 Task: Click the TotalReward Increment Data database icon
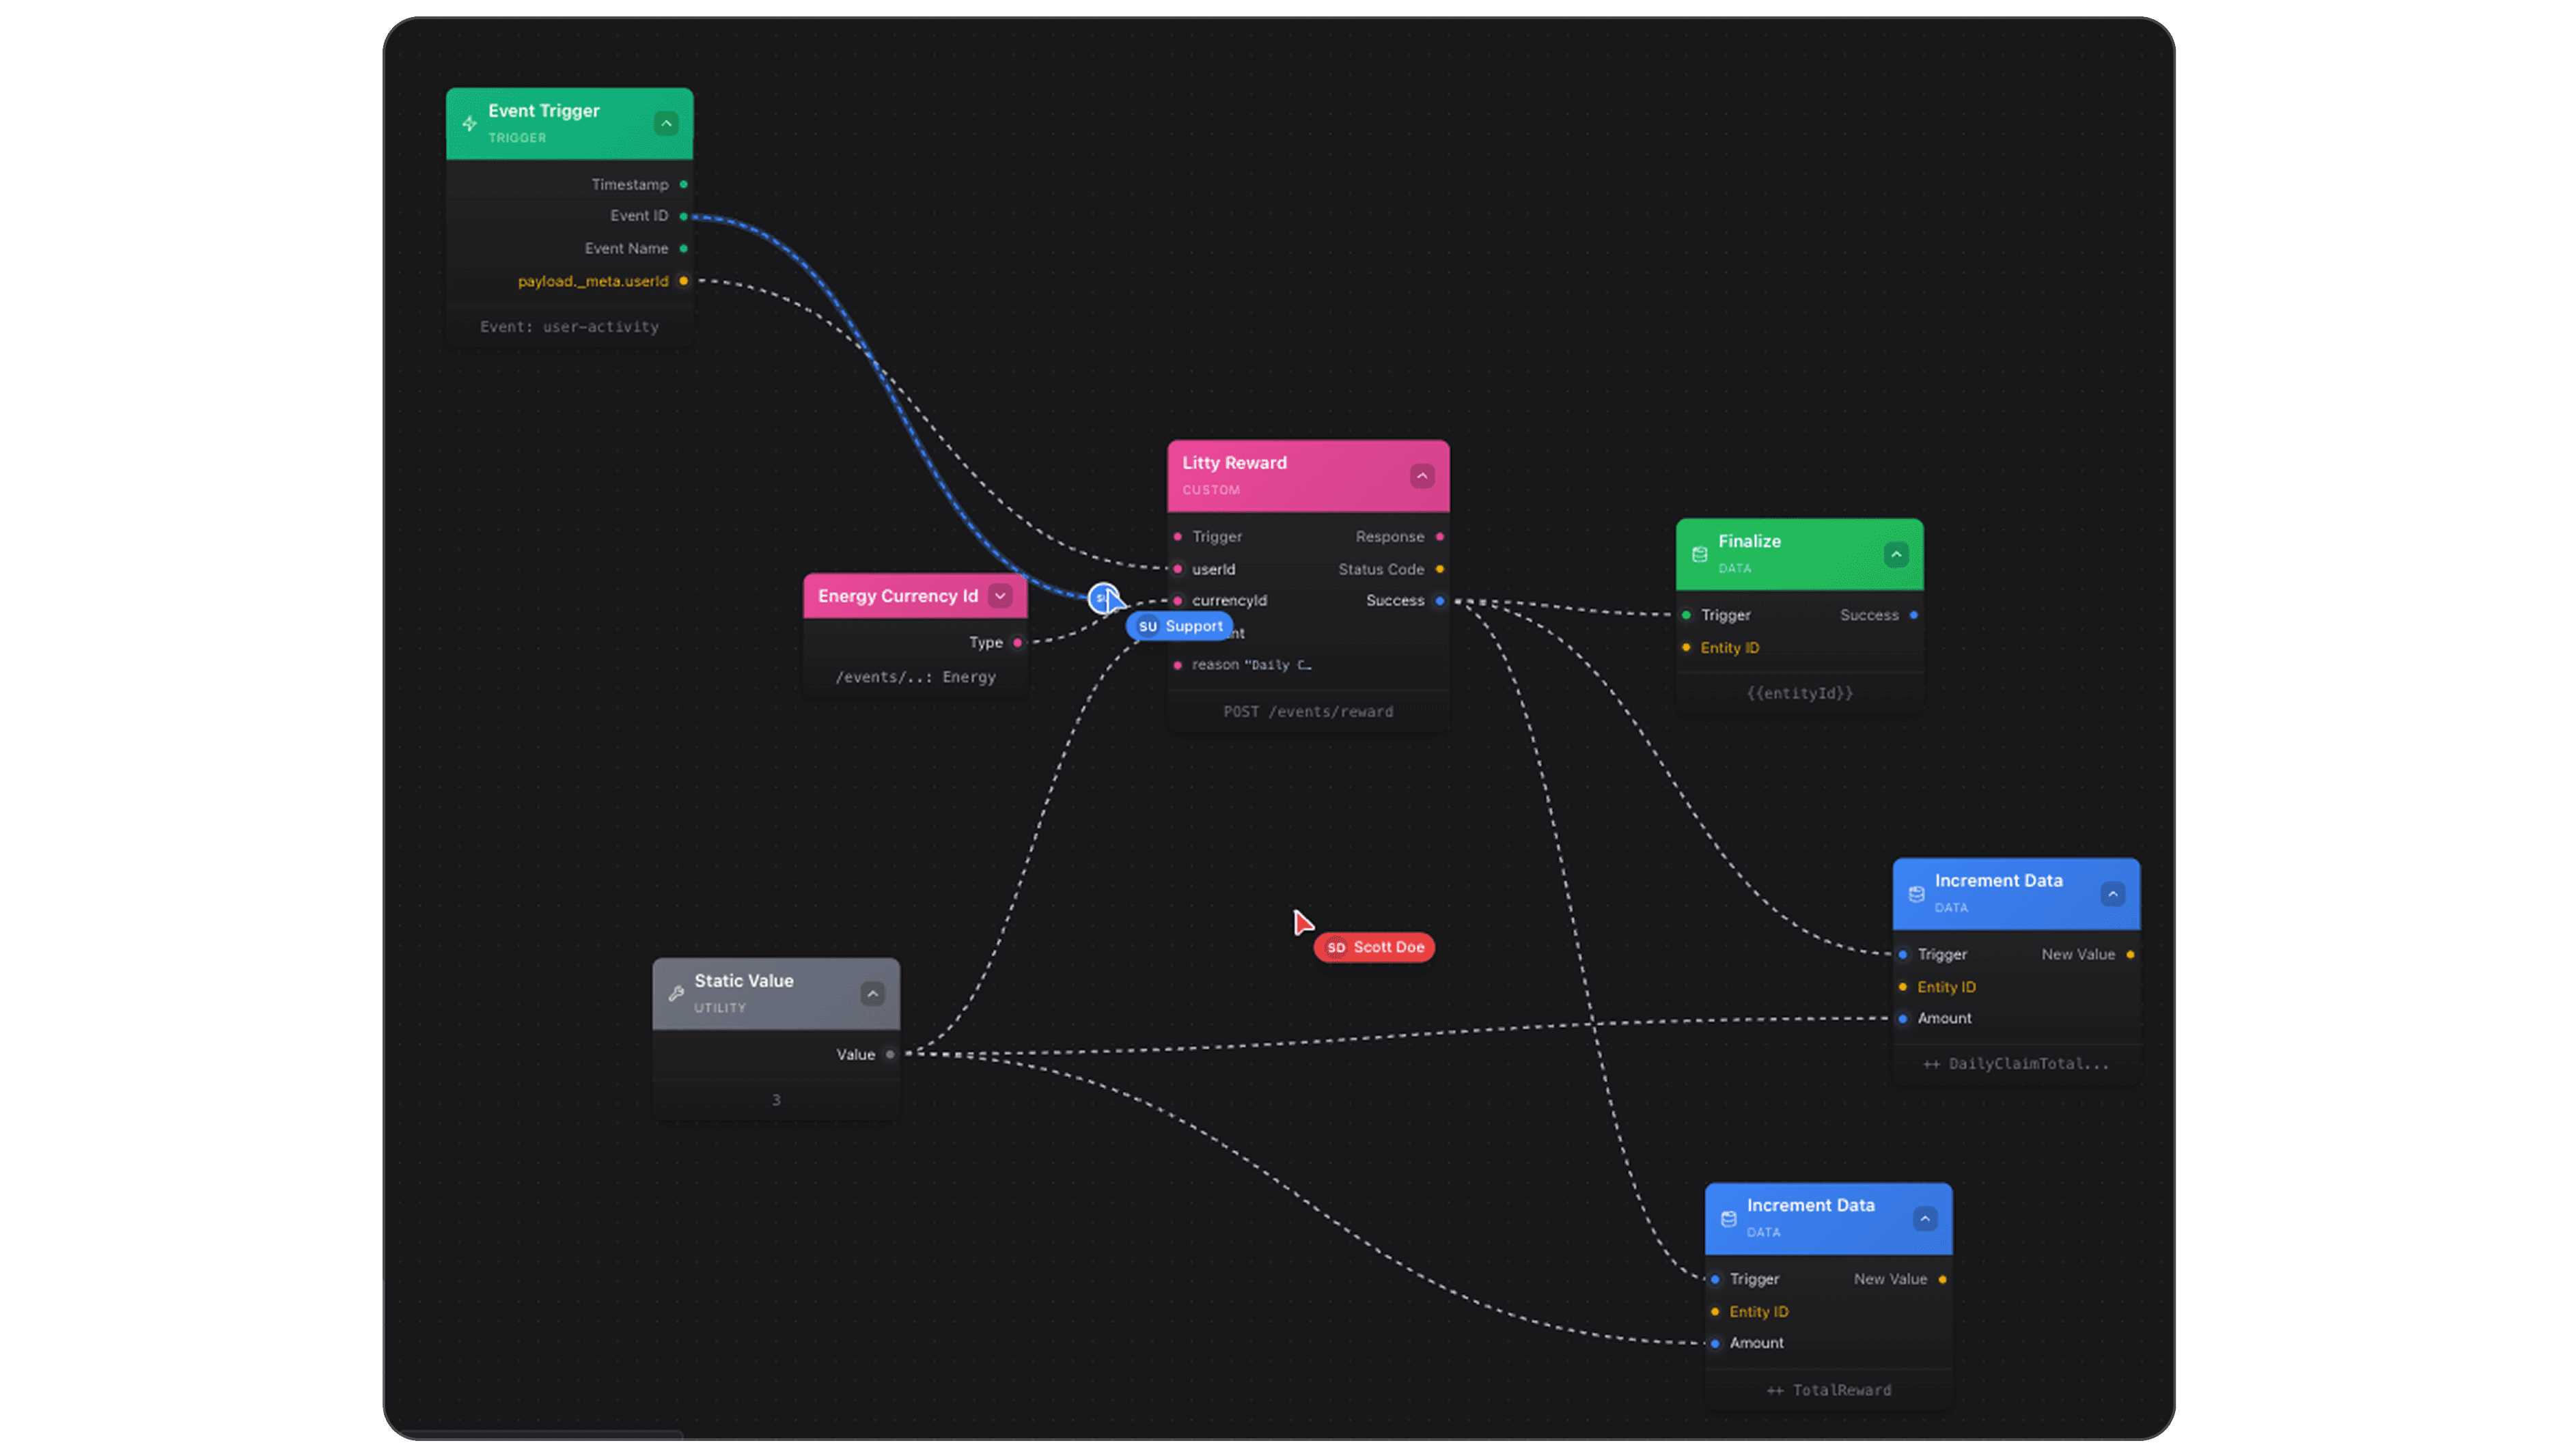click(x=1728, y=1218)
